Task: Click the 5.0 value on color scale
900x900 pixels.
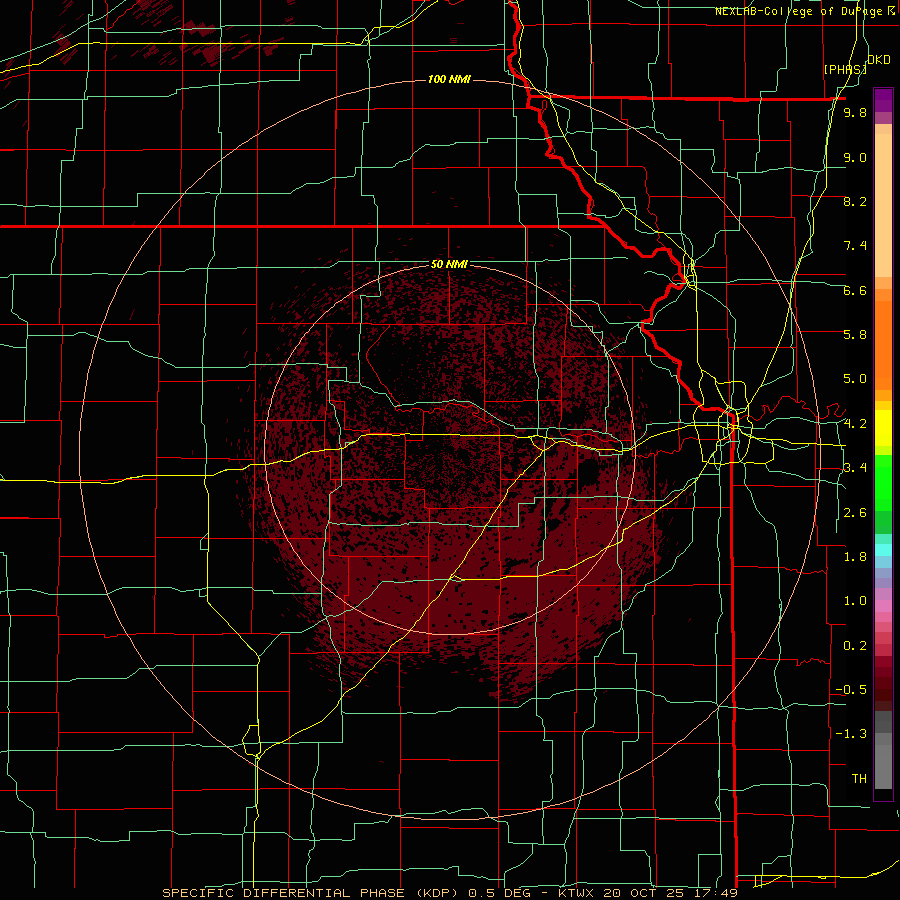Action: (x=855, y=379)
